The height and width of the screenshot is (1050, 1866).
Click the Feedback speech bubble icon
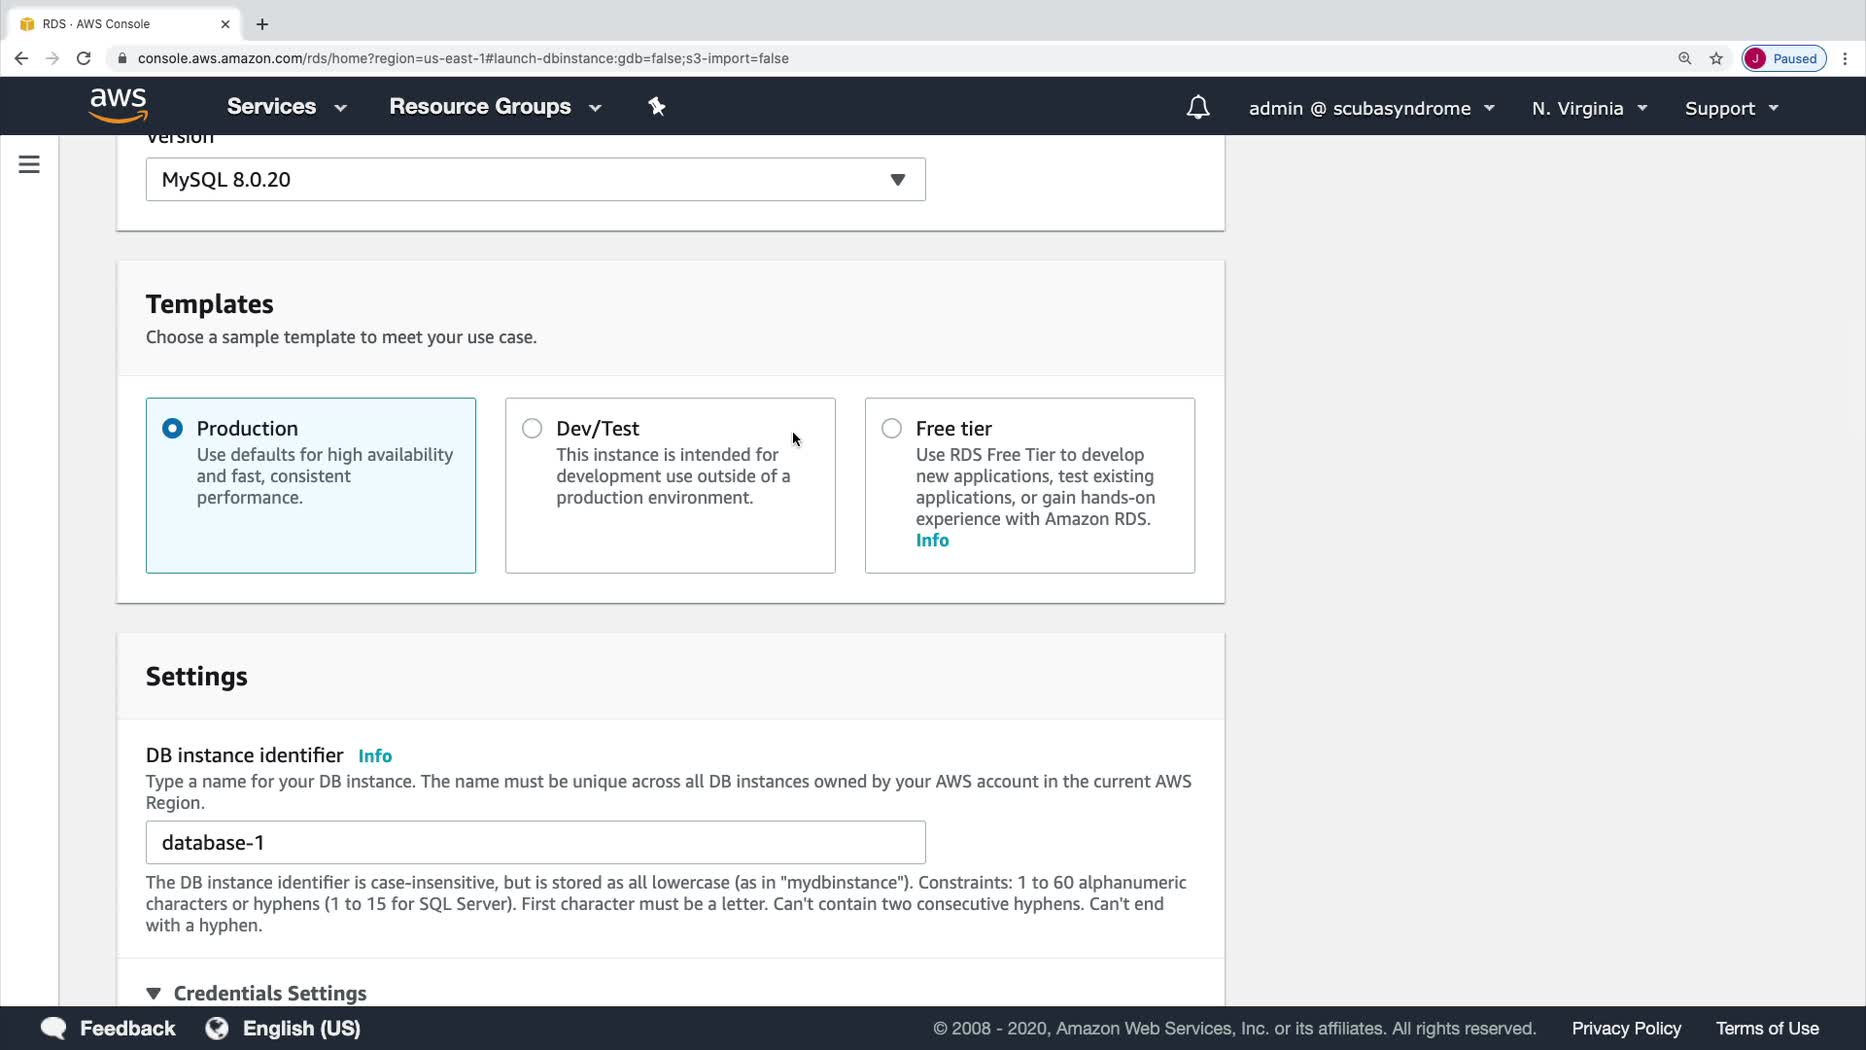click(53, 1028)
